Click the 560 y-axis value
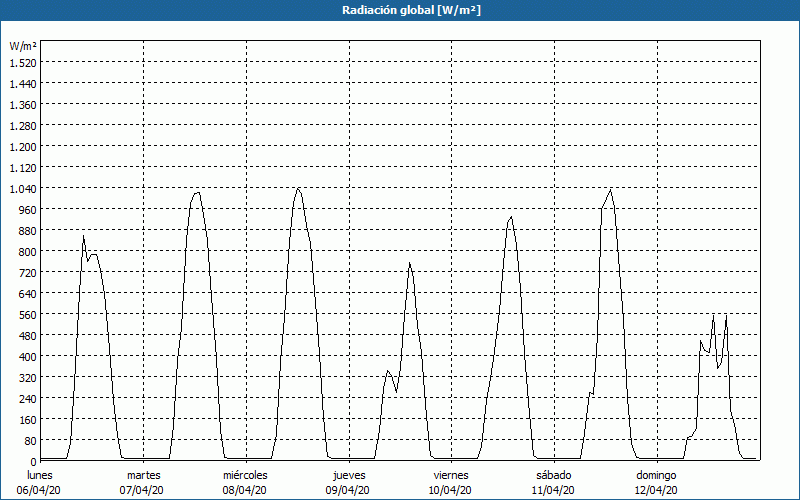The height and width of the screenshot is (500, 800). point(28,315)
